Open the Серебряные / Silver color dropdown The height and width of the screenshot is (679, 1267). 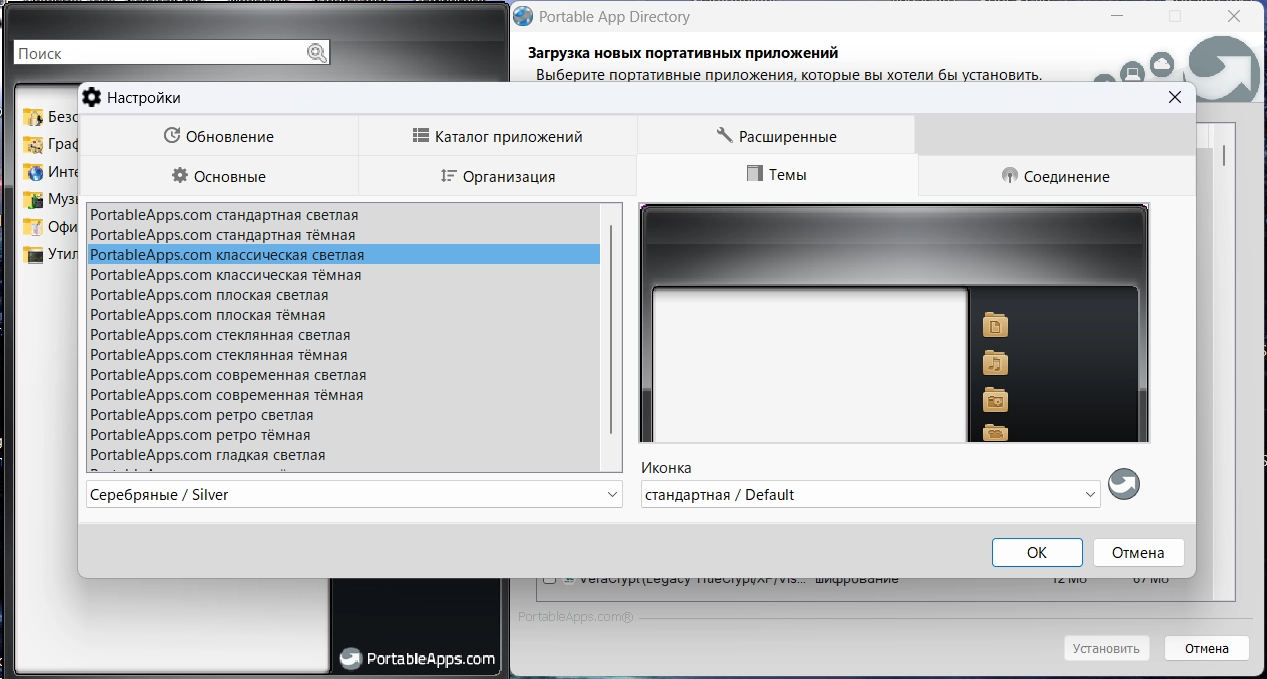tap(354, 494)
